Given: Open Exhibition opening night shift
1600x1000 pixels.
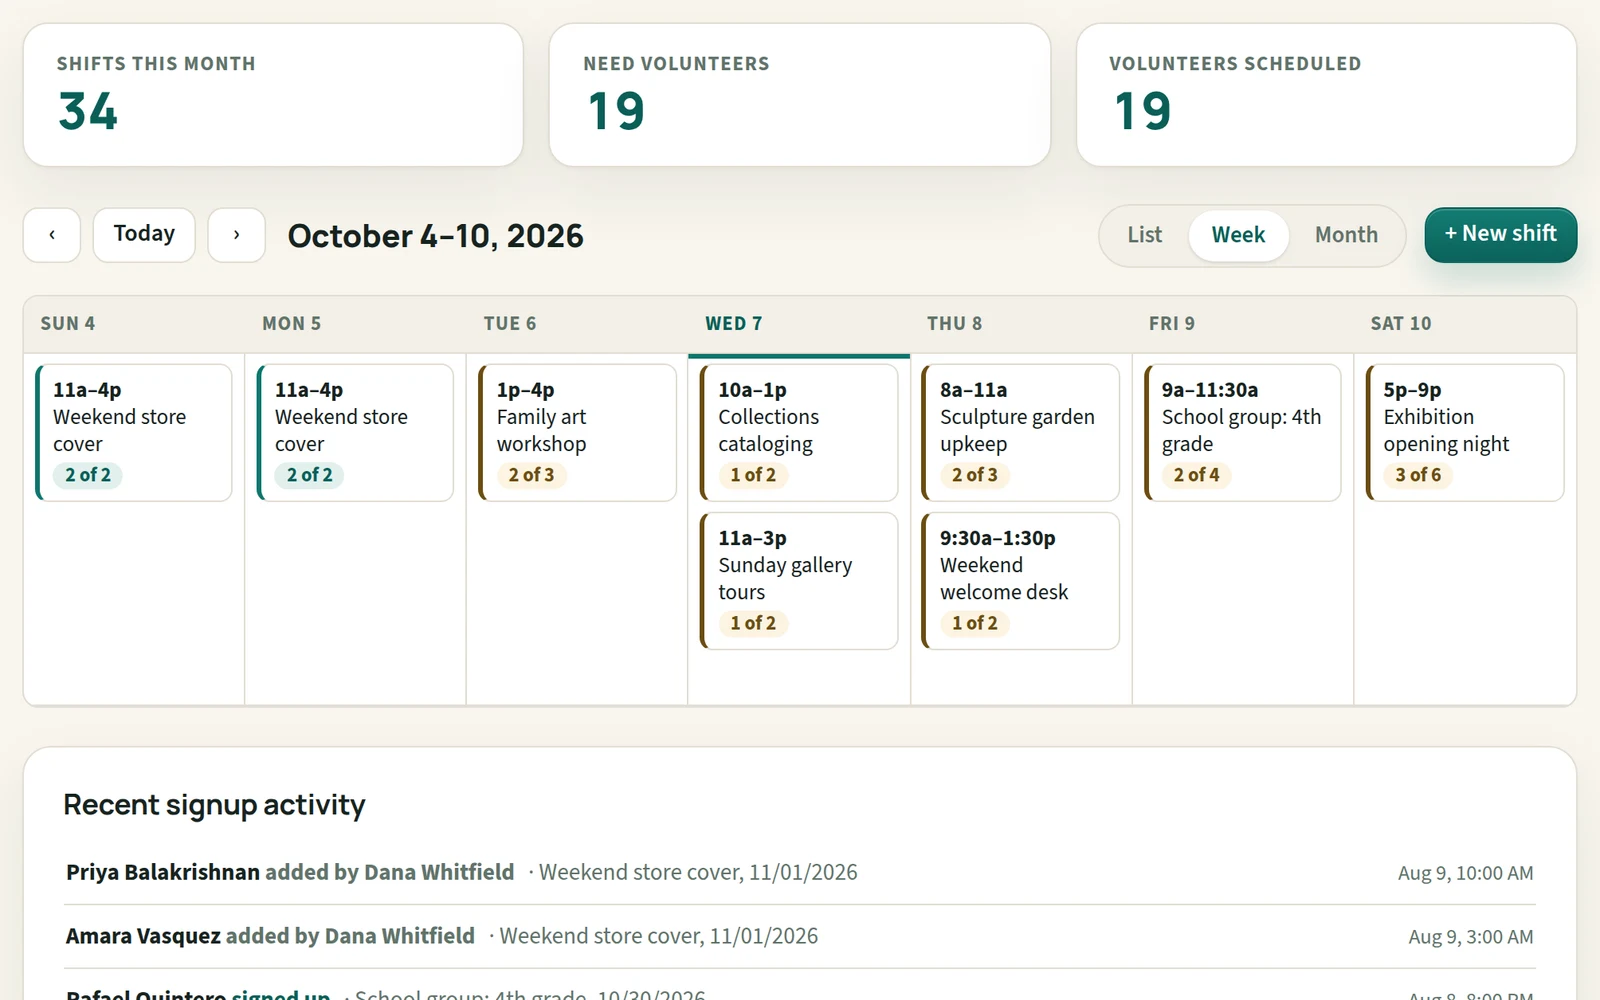Looking at the screenshot, I should [x=1465, y=432].
